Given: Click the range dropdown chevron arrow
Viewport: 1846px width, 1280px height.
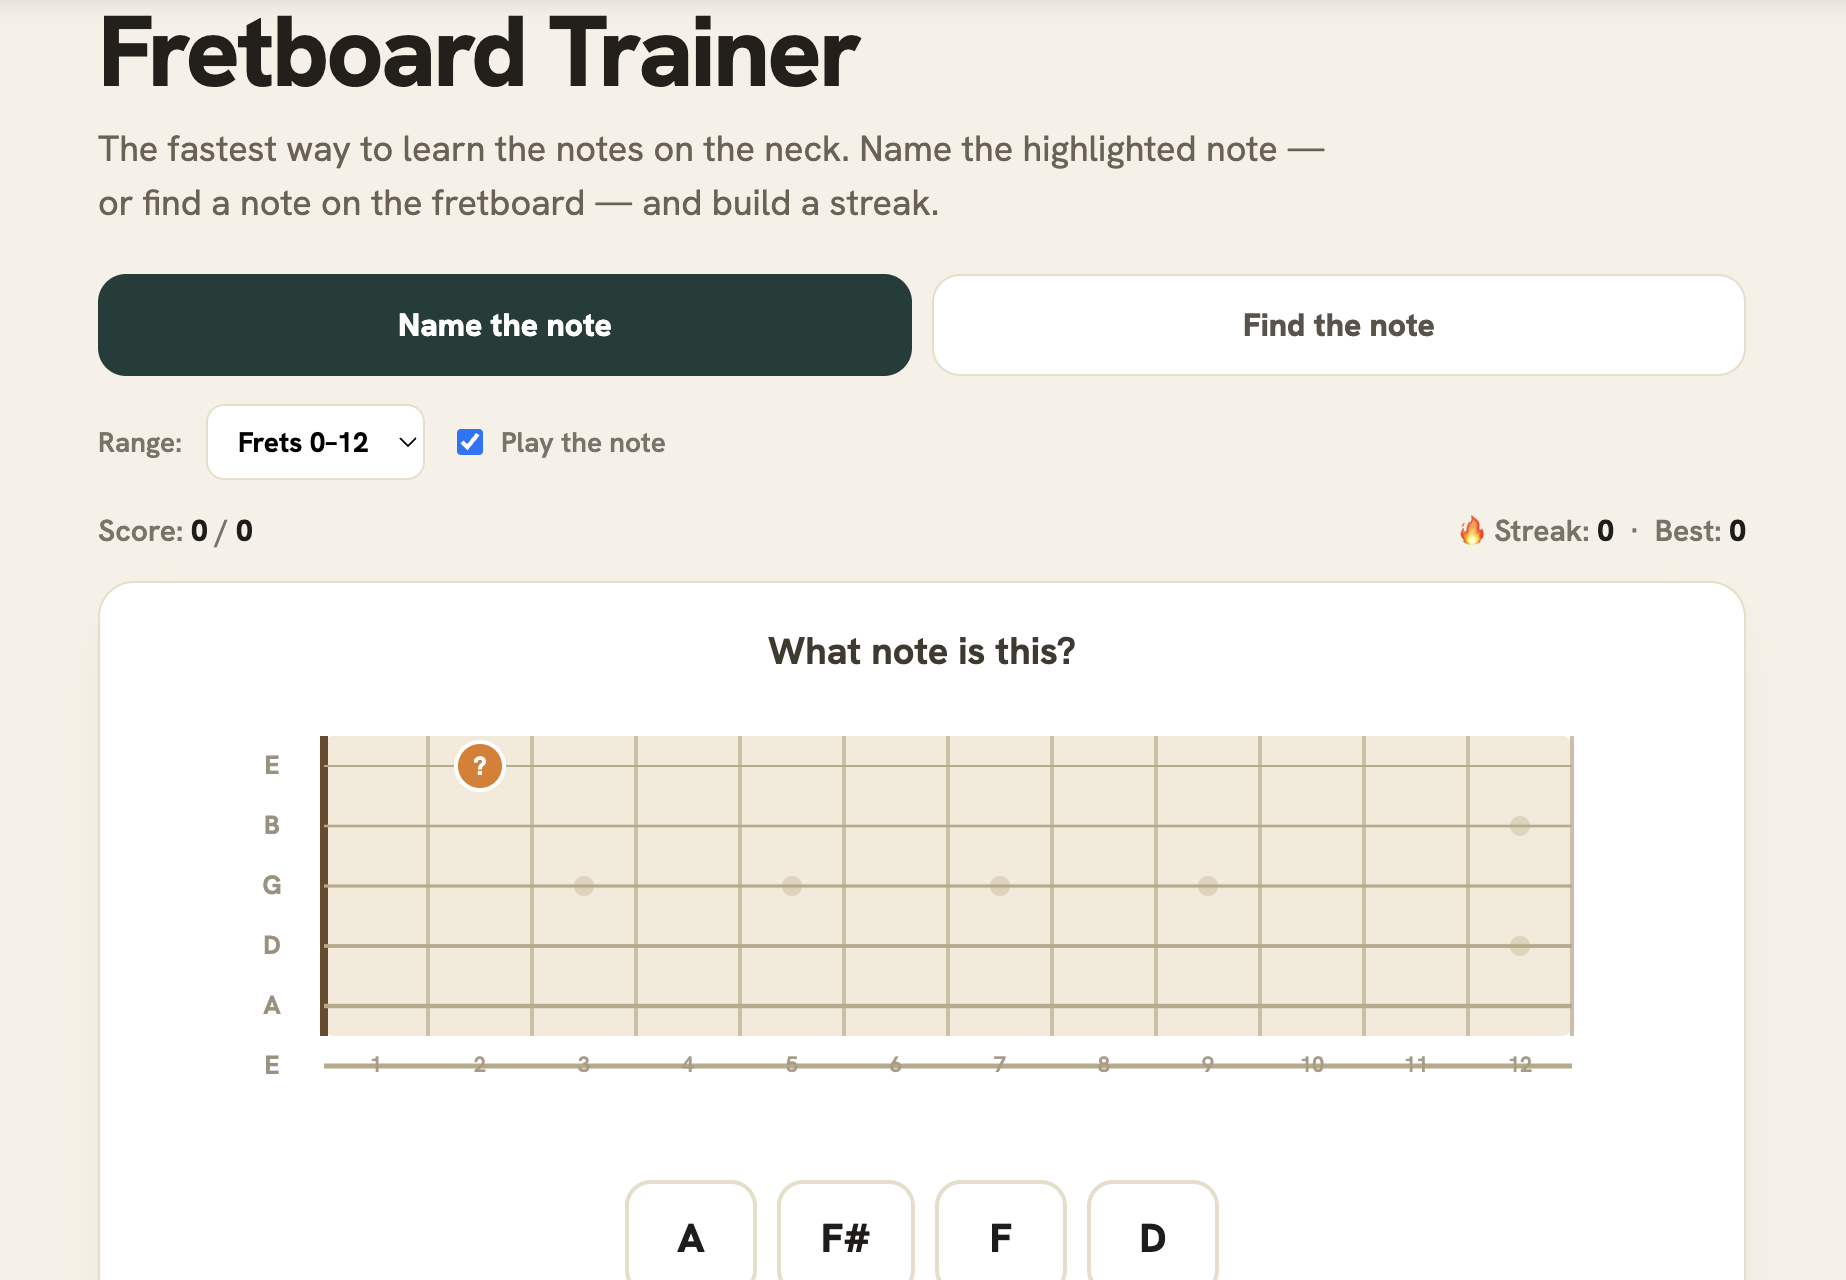Looking at the screenshot, I should [x=407, y=442].
